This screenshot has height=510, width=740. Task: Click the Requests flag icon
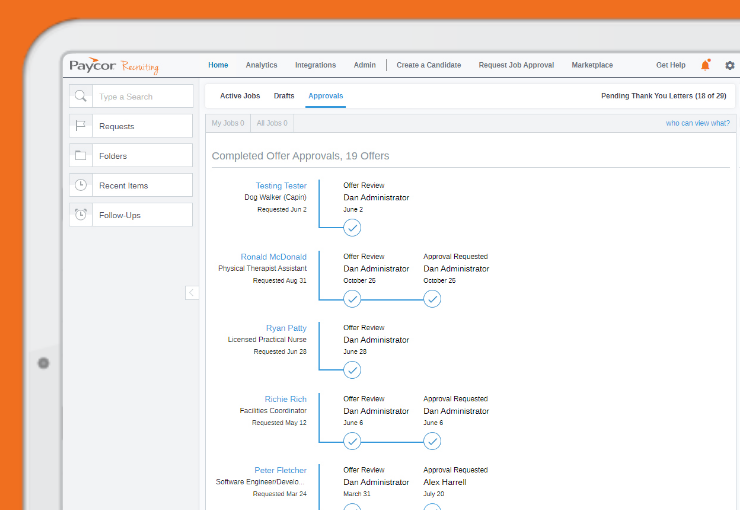click(81, 126)
